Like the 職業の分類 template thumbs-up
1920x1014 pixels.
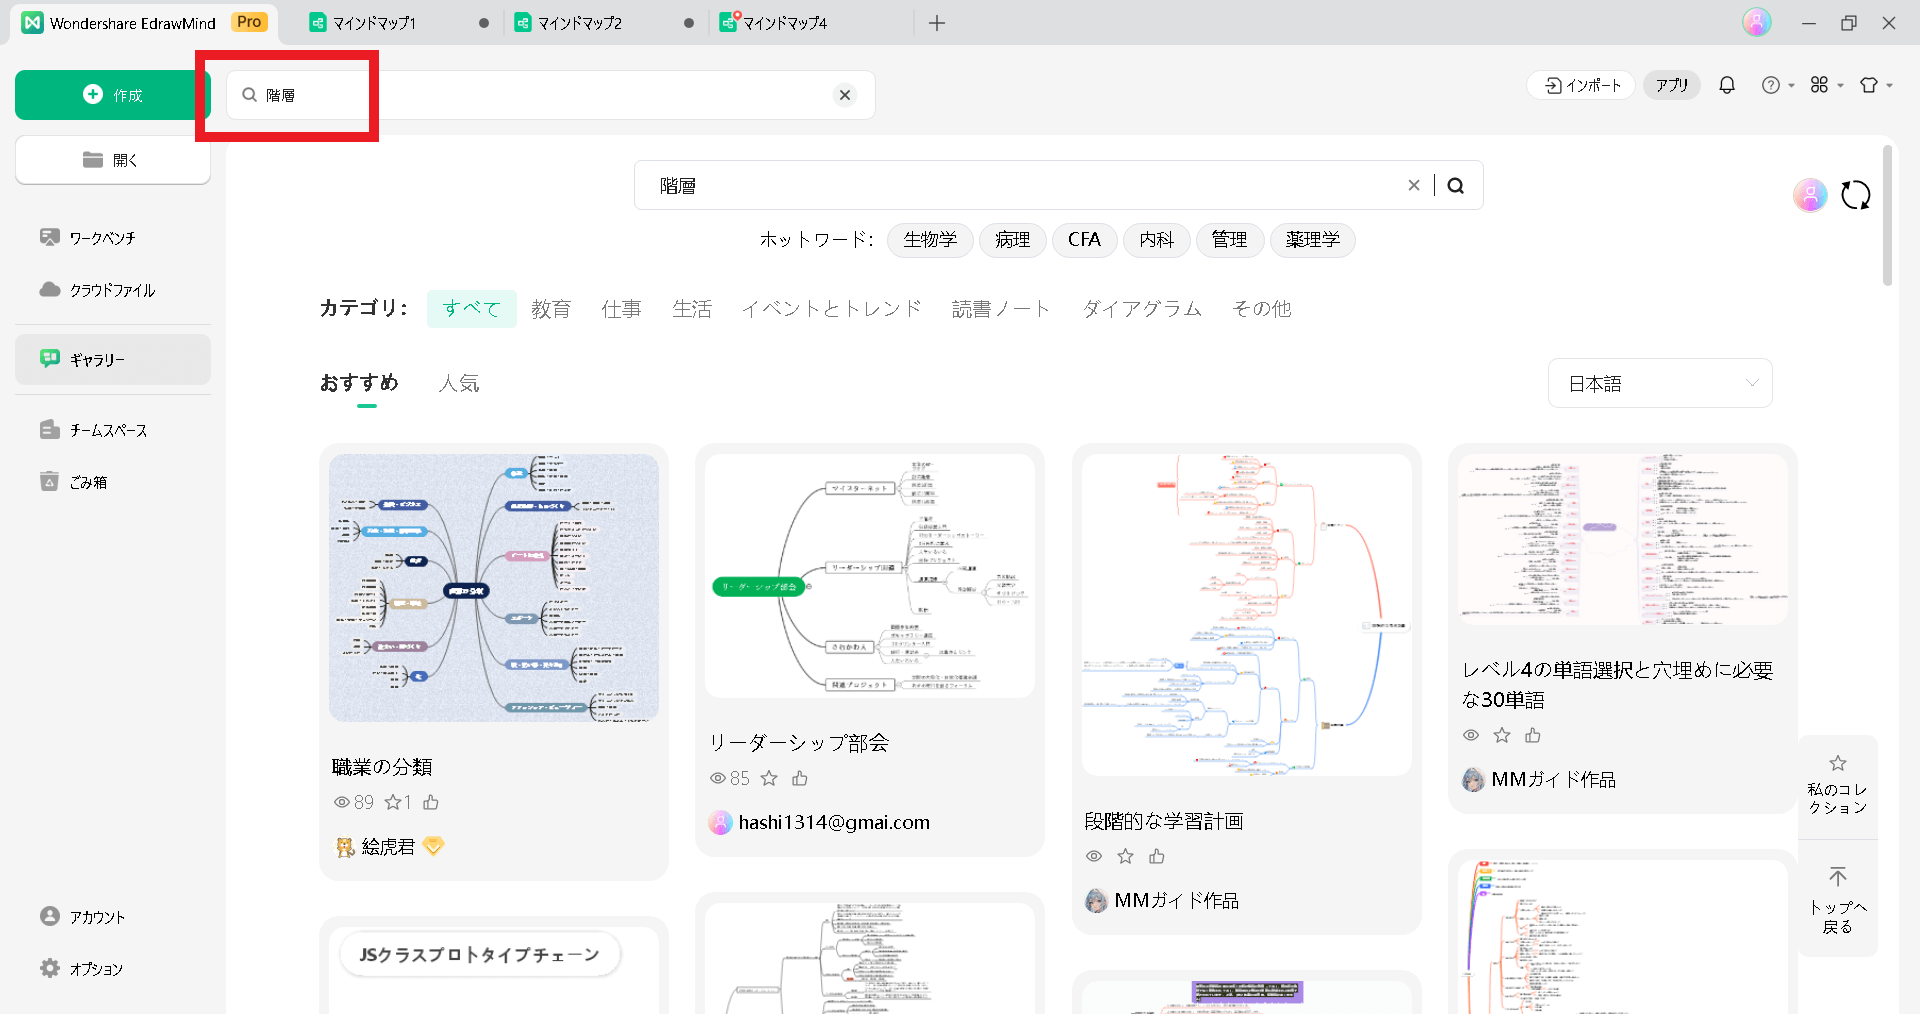431,802
